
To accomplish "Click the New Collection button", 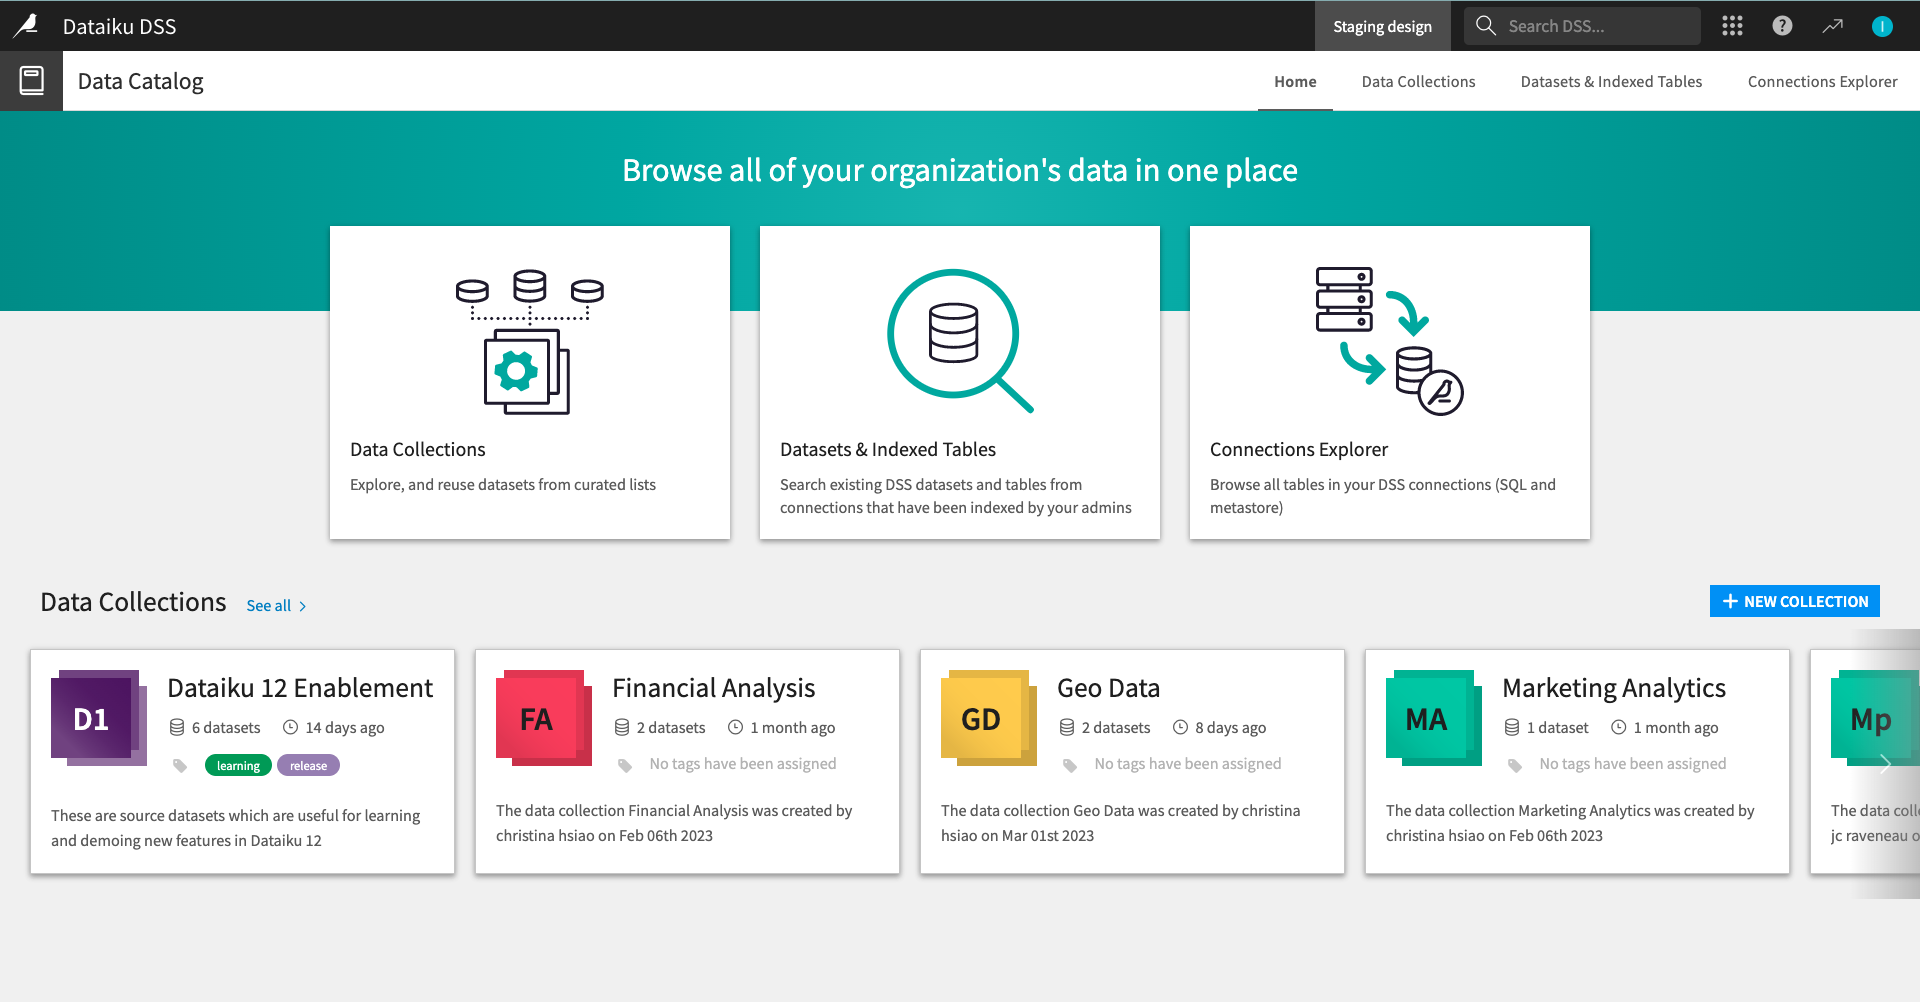I will pyautogui.click(x=1794, y=600).
